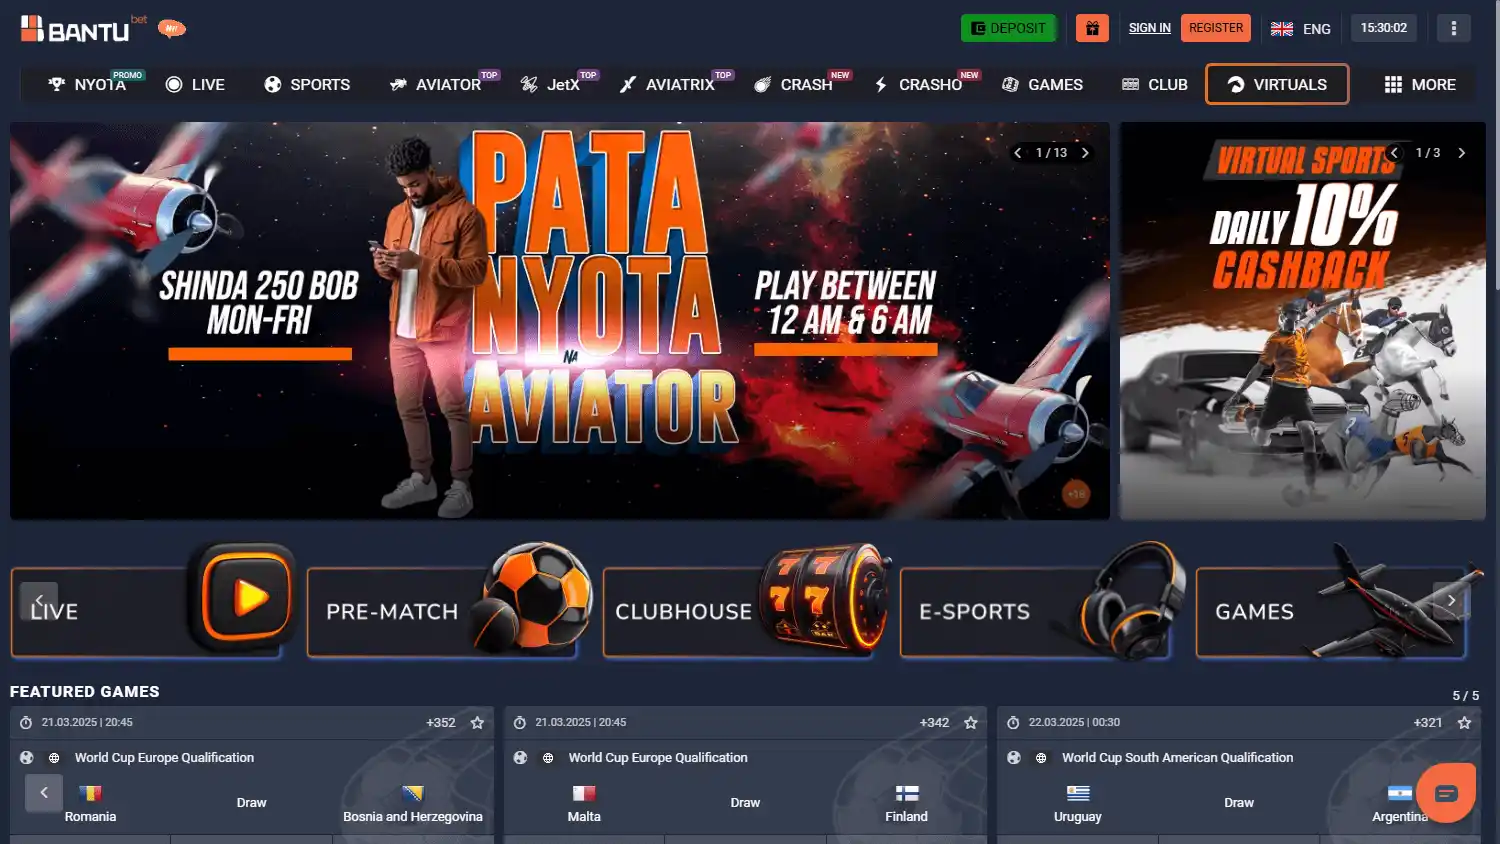Open +321 more markets link
The image size is (1500, 844).
(1427, 722)
